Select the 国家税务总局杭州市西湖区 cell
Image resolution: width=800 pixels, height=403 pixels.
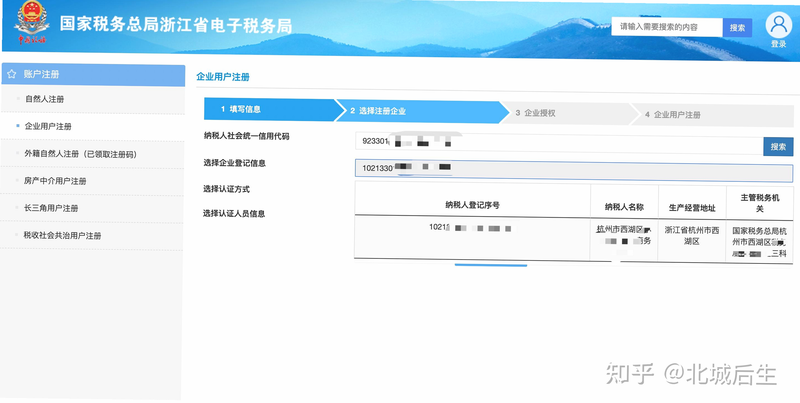click(x=759, y=242)
